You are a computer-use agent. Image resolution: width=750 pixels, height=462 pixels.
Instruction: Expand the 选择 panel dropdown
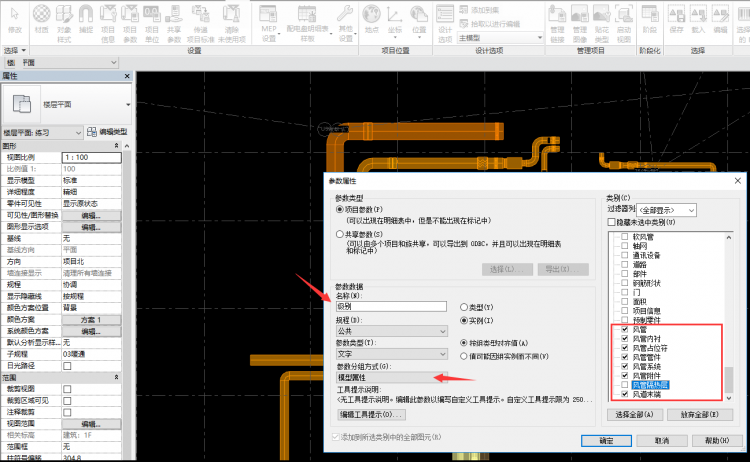(x=15, y=50)
